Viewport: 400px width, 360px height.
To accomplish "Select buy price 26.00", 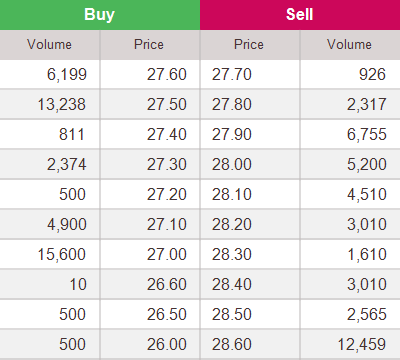I will 167,344.
